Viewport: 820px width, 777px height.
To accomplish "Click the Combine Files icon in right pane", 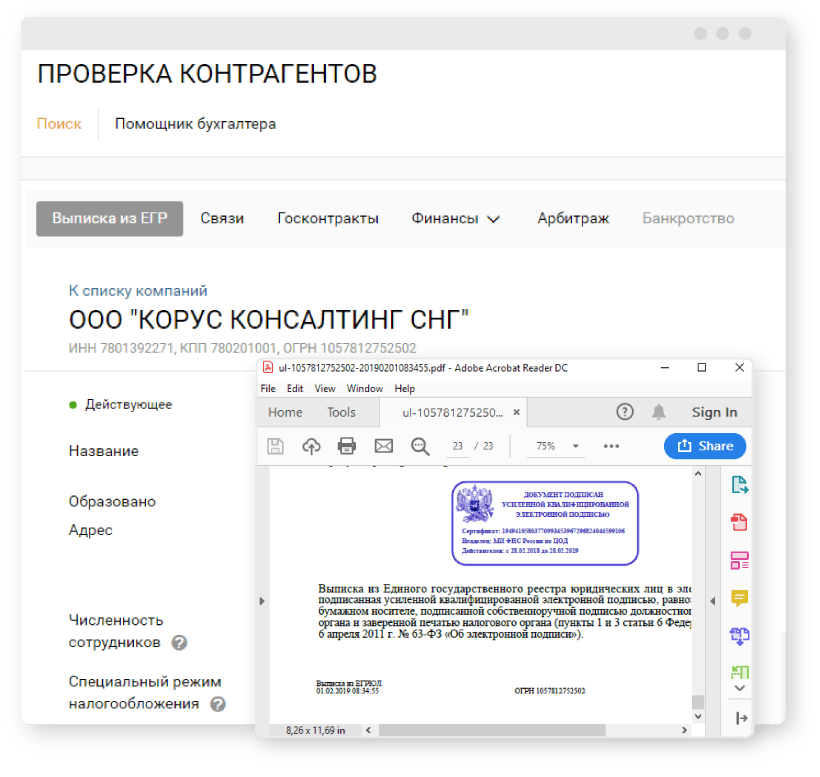I will click(739, 636).
